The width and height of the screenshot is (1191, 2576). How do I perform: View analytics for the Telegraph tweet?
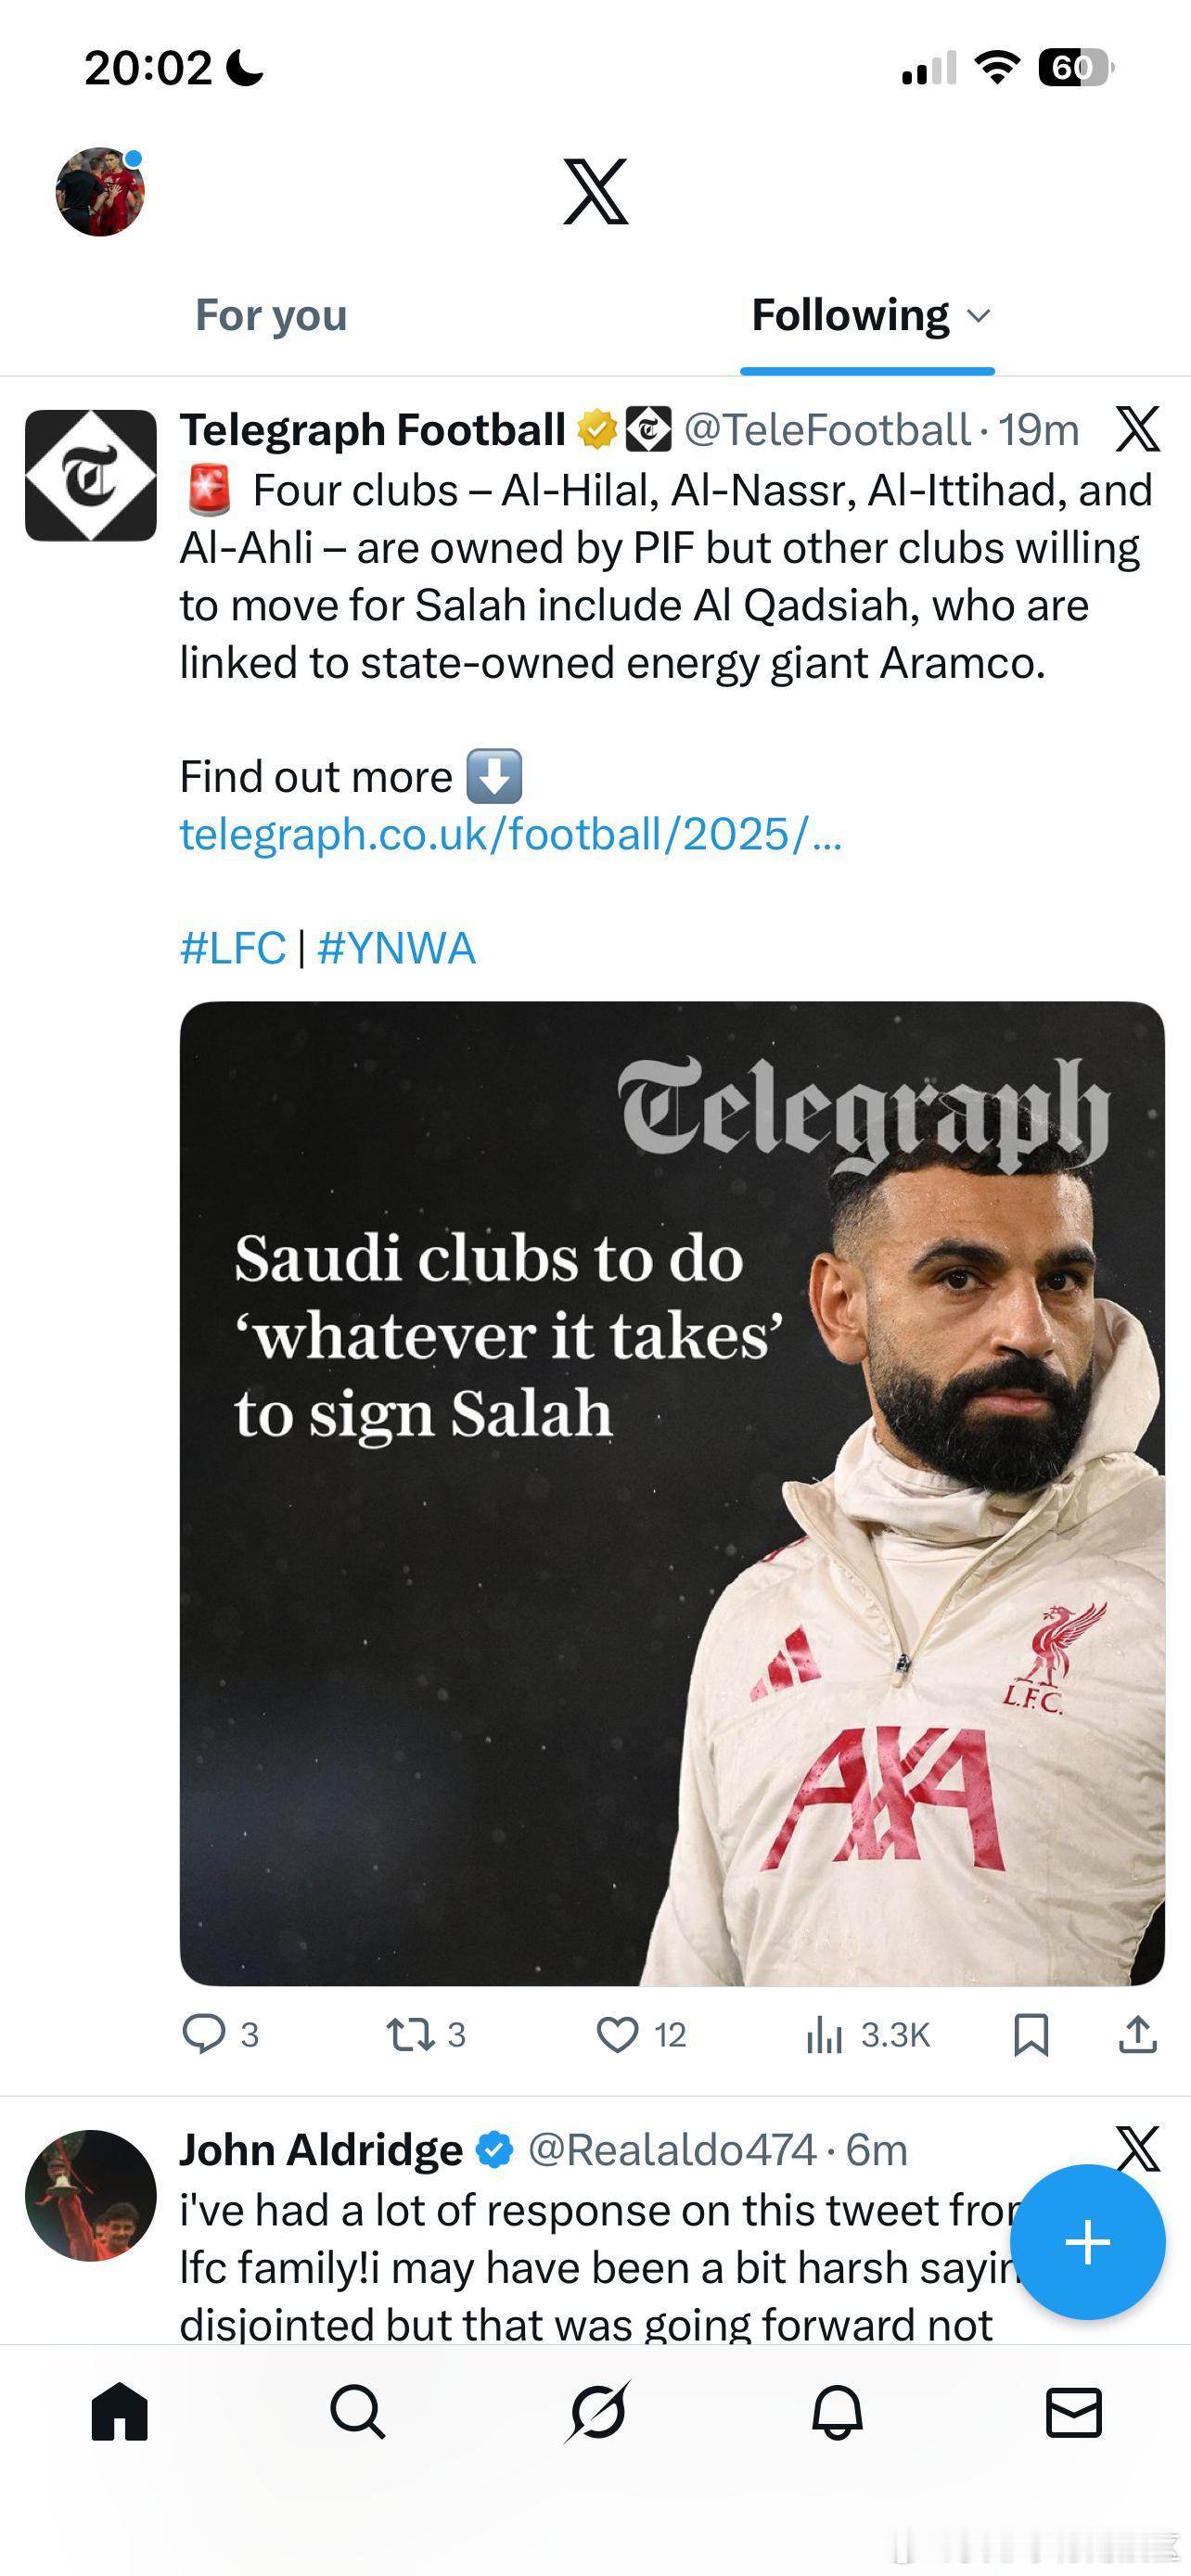coord(826,2034)
